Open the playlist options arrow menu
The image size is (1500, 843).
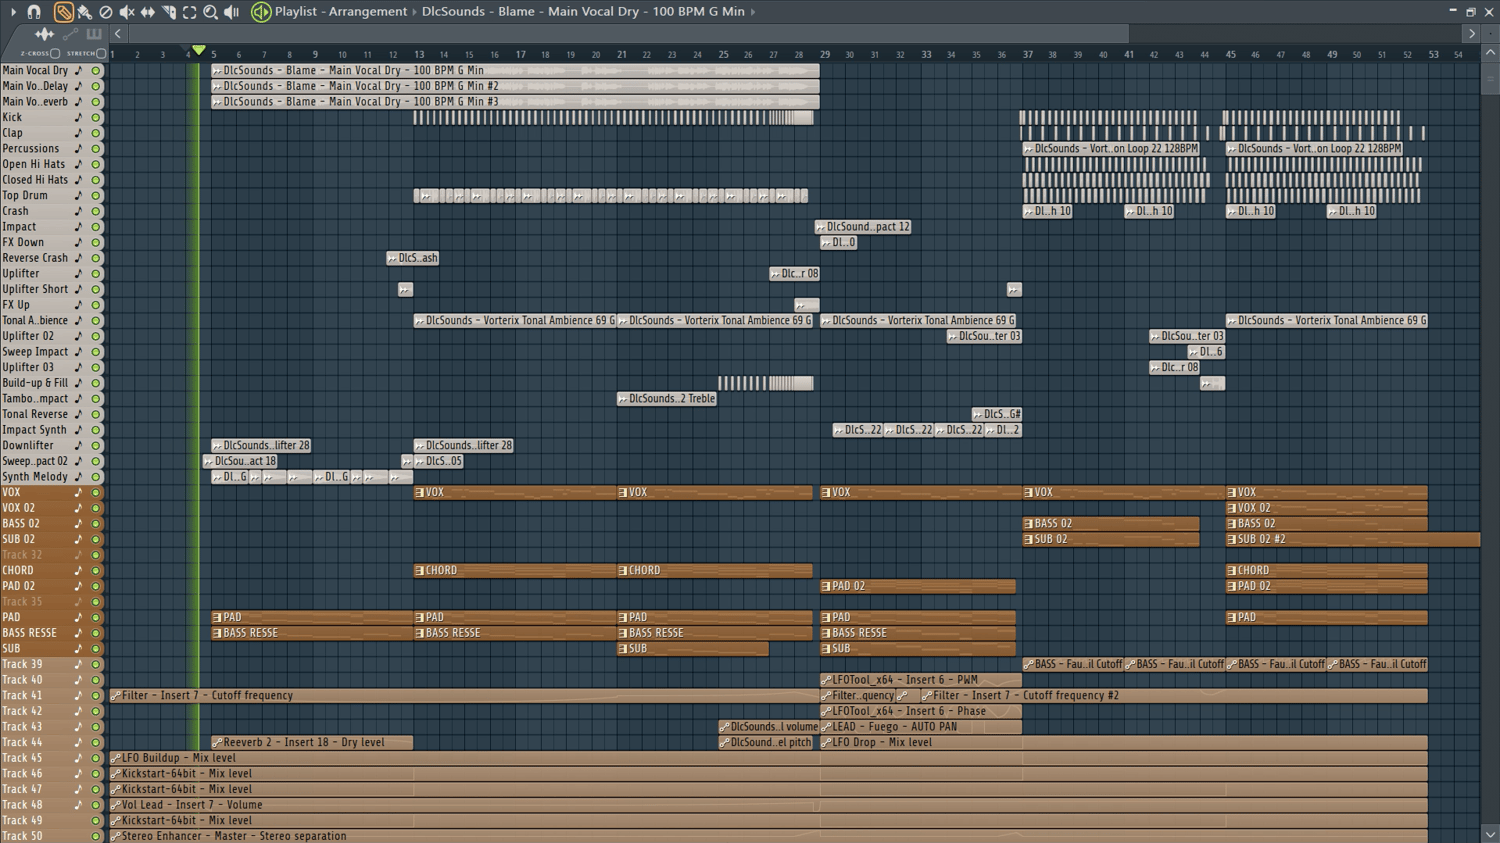[x=13, y=12]
